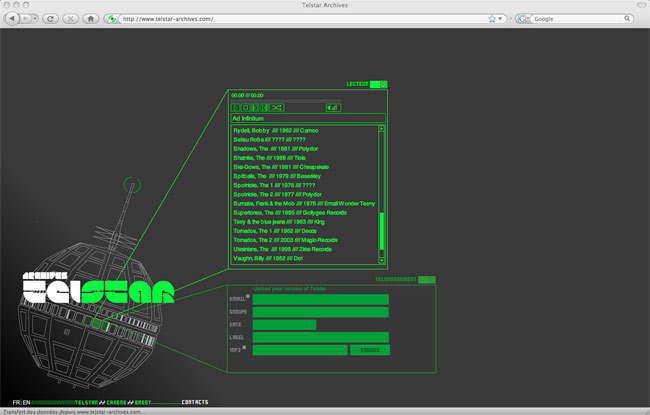Screen dimensions: 650x415
Task: Go to the previous track in the player
Action: 264,107
